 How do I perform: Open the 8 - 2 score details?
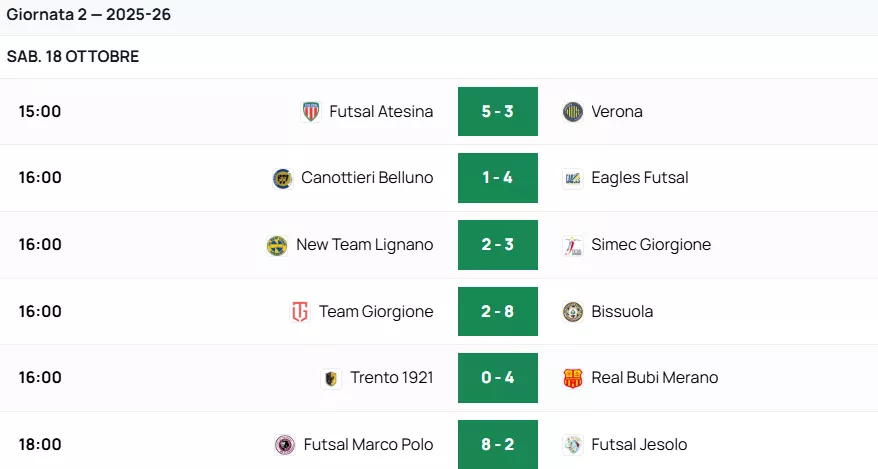click(498, 445)
